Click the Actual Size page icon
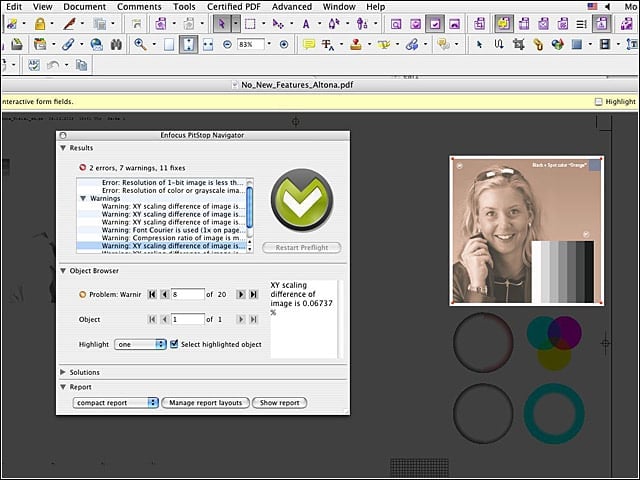The image size is (640, 480). (x=169, y=44)
